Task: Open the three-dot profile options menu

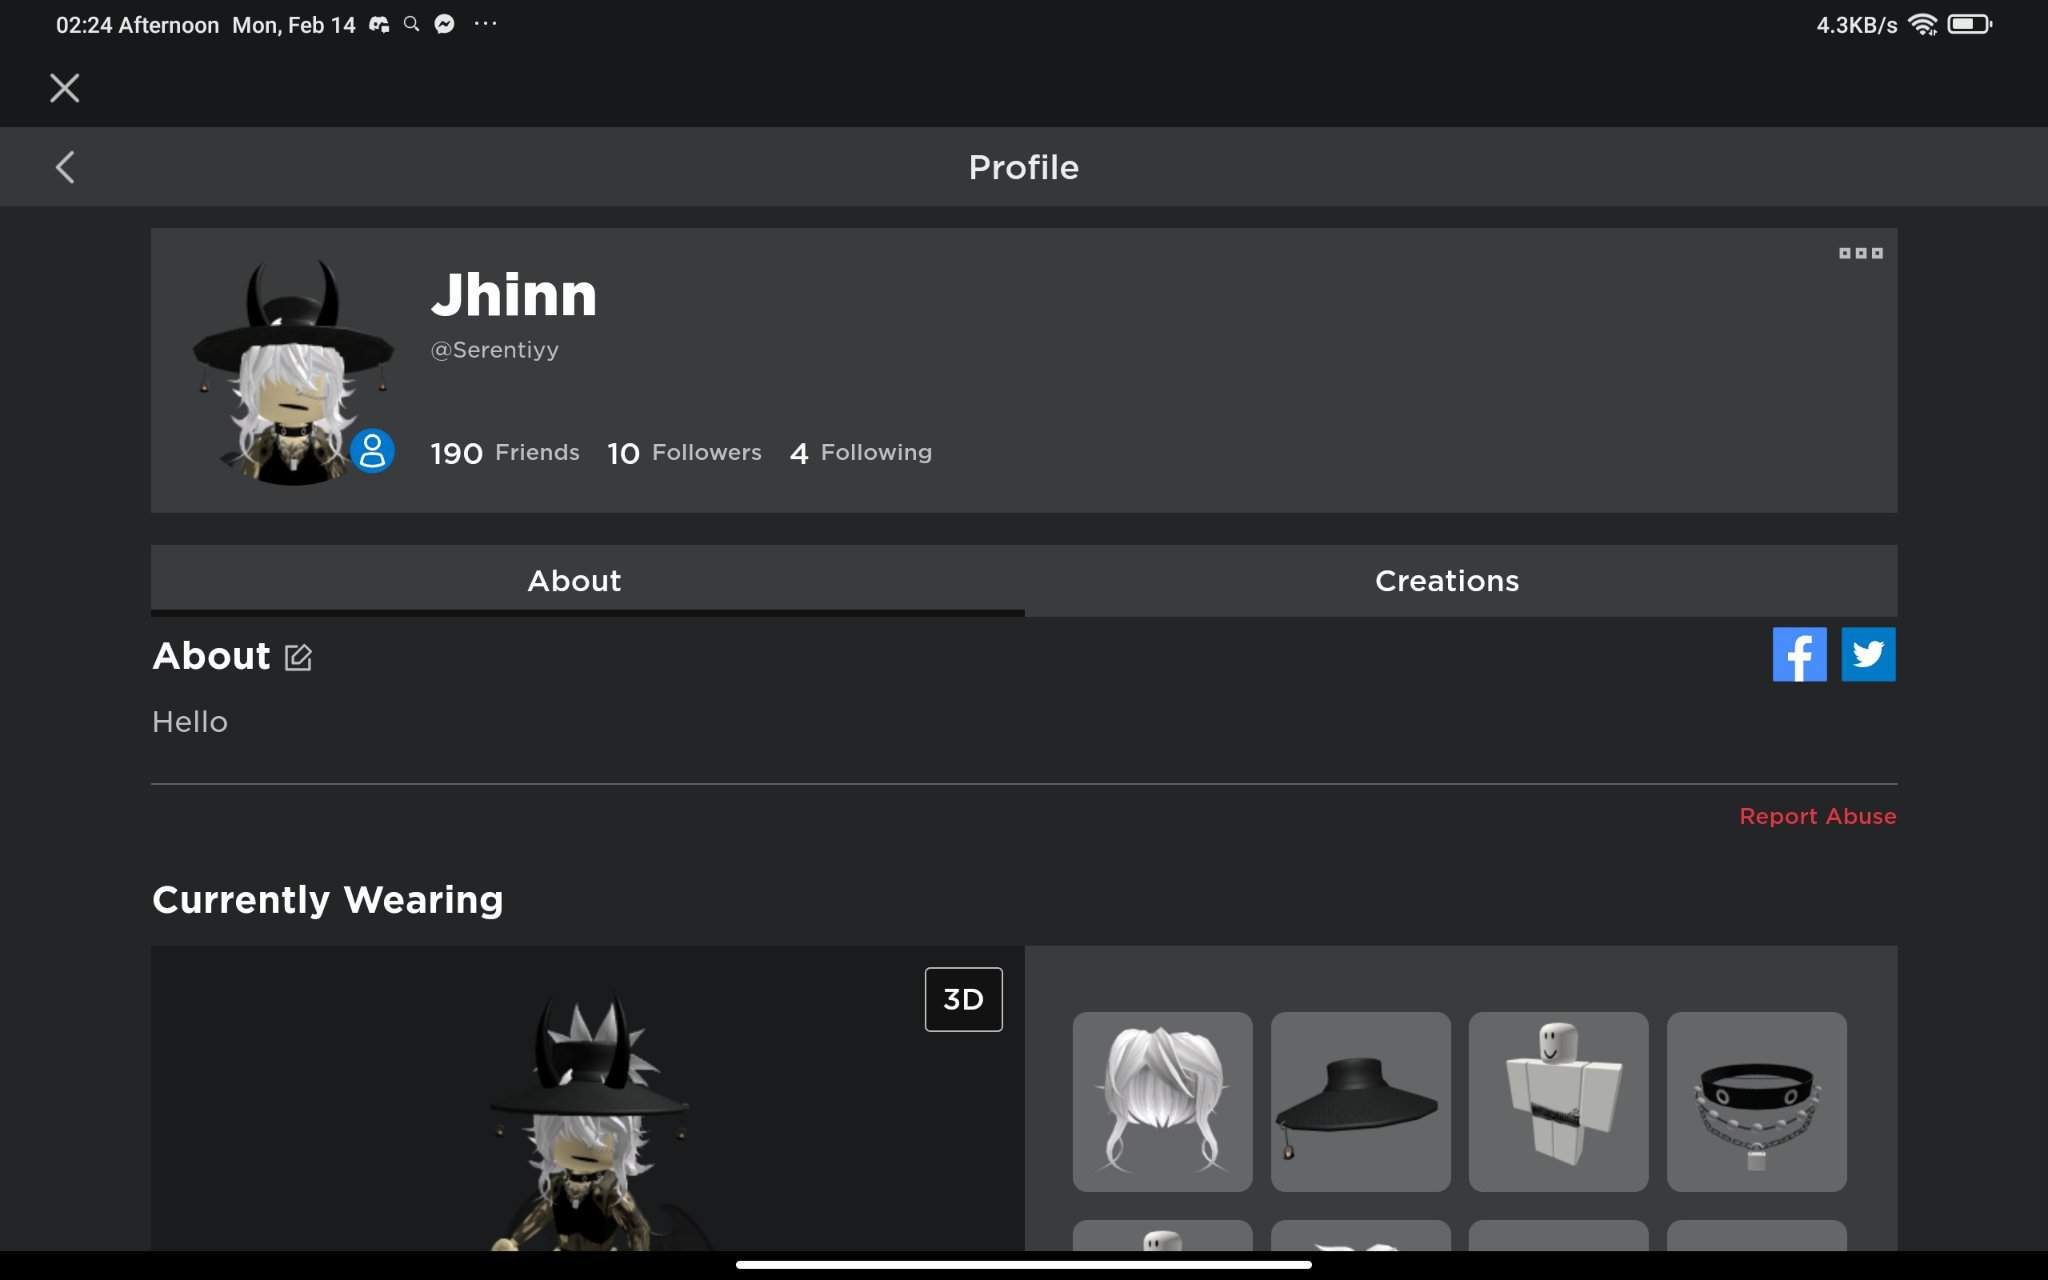Action: point(1861,253)
